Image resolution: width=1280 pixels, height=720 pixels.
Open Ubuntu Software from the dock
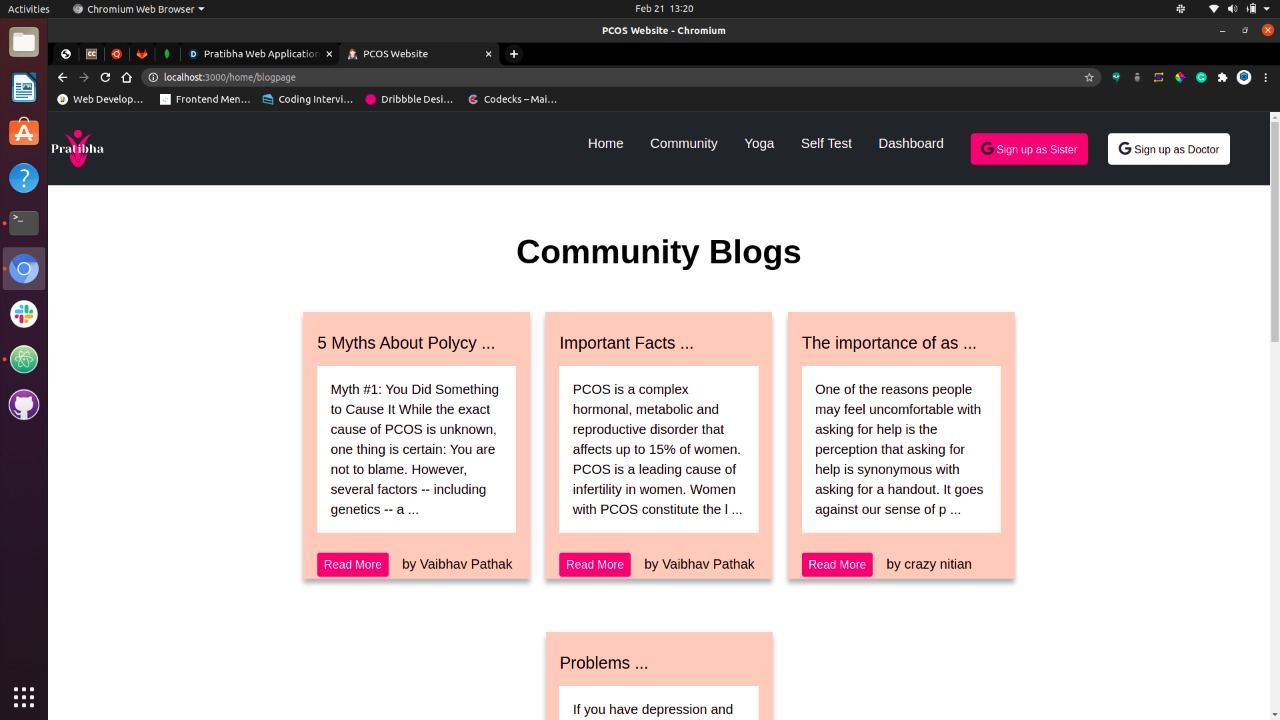point(24,133)
